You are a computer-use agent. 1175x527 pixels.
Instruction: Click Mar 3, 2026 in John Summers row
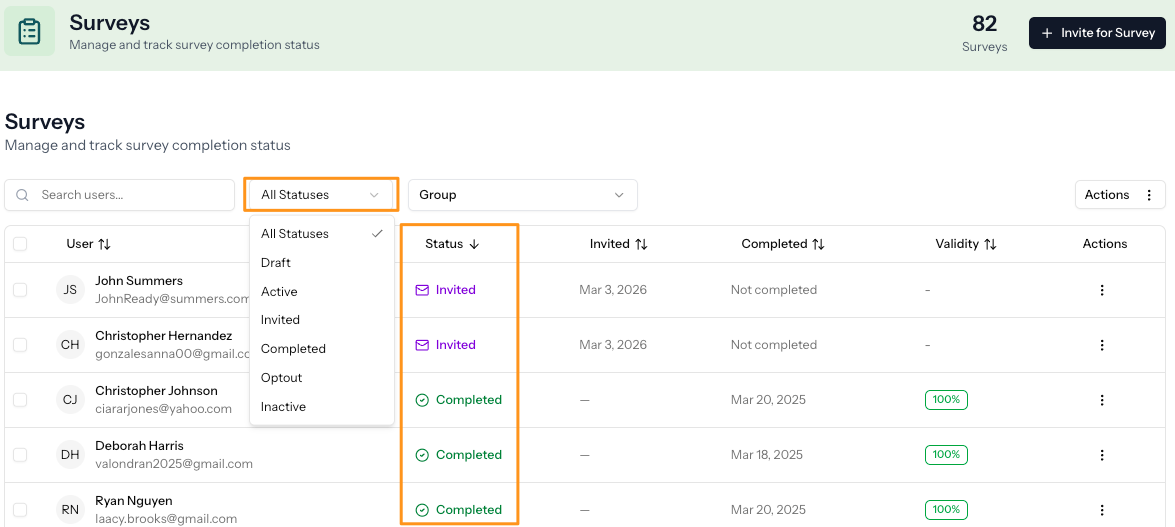[x=613, y=290]
